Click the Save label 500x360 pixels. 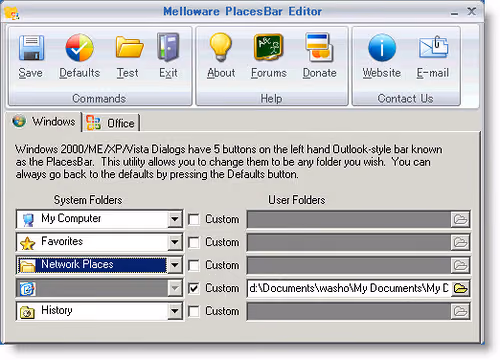pos(31,73)
